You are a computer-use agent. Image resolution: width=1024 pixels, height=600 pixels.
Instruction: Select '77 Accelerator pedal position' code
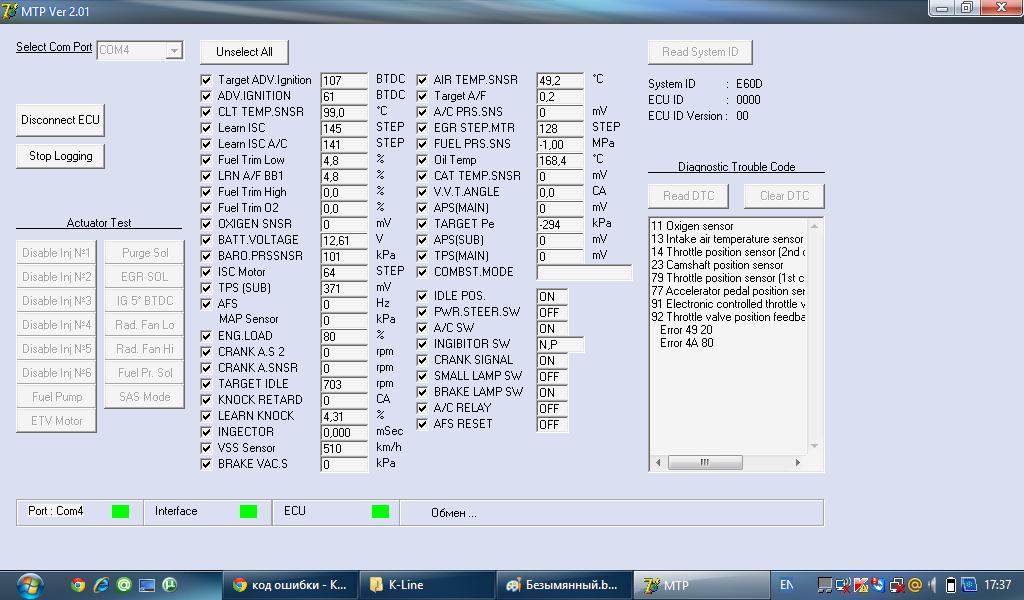click(728, 291)
